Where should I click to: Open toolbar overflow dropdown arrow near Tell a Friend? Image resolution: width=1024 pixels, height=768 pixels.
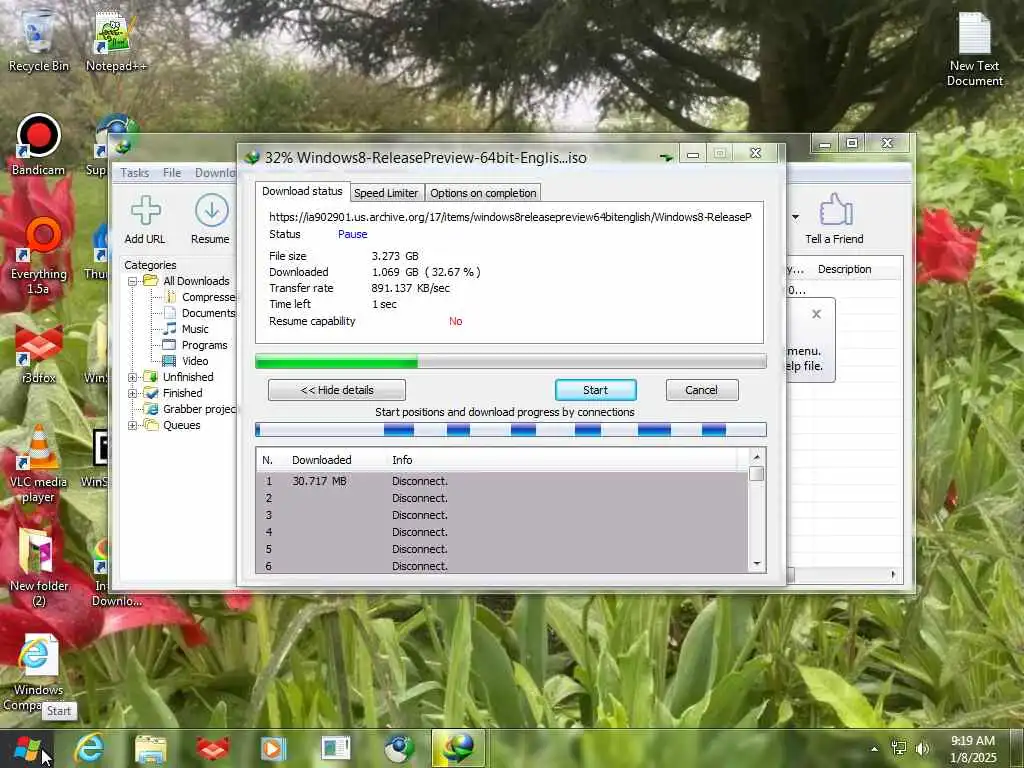click(795, 217)
